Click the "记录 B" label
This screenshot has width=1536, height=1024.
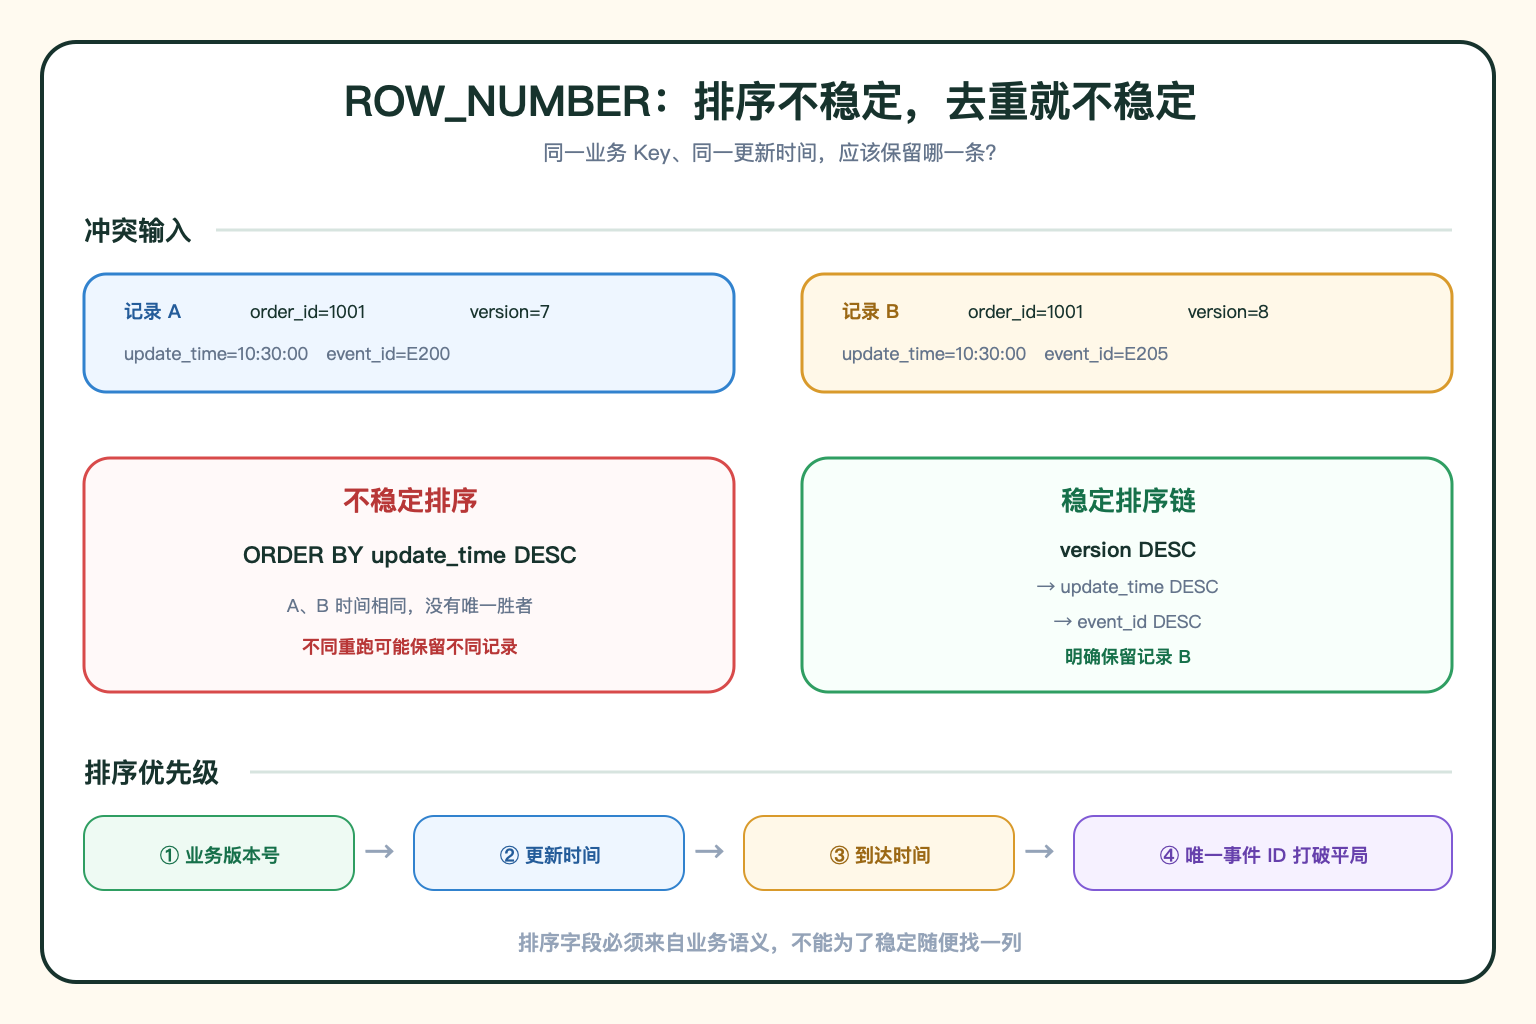click(x=870, y=312)
